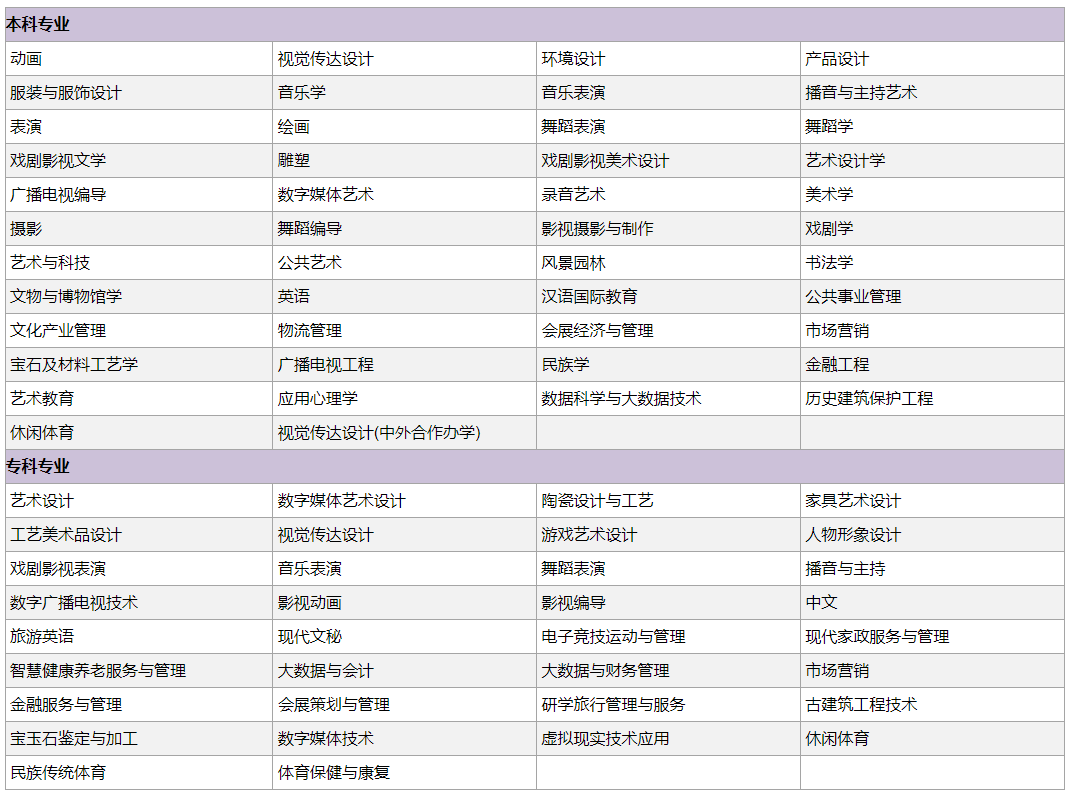Click the 书法学 cell

[x=932, y=262]
